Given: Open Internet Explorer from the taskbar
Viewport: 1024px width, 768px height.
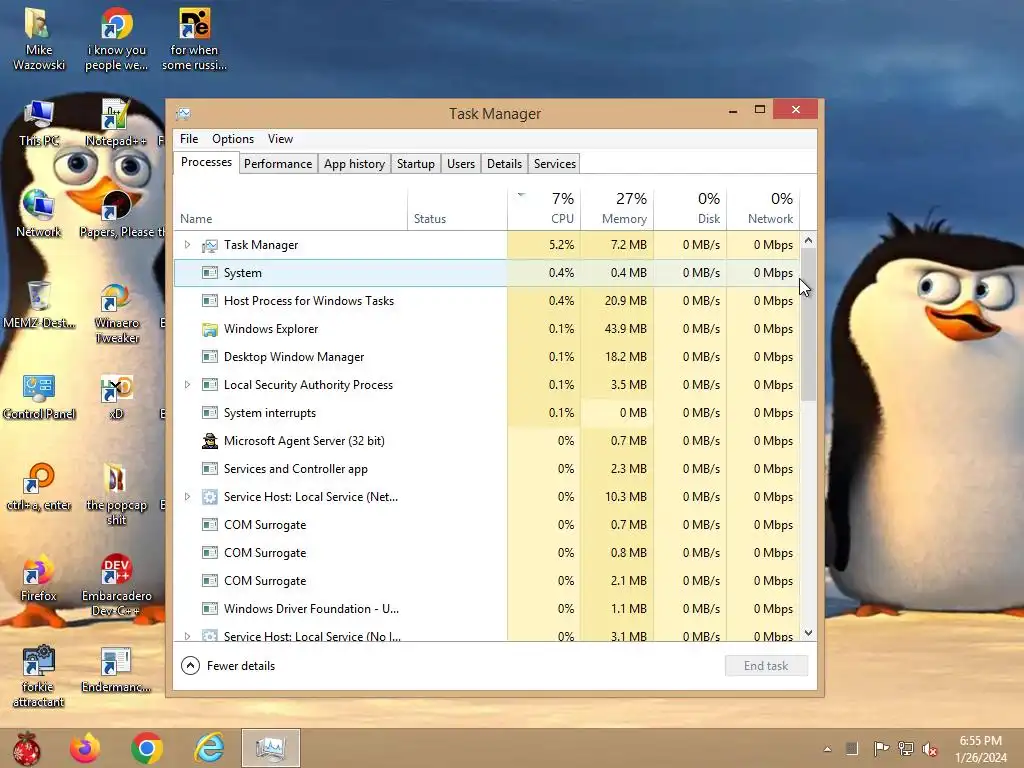Looking at the screenshot, I should 209,748.
